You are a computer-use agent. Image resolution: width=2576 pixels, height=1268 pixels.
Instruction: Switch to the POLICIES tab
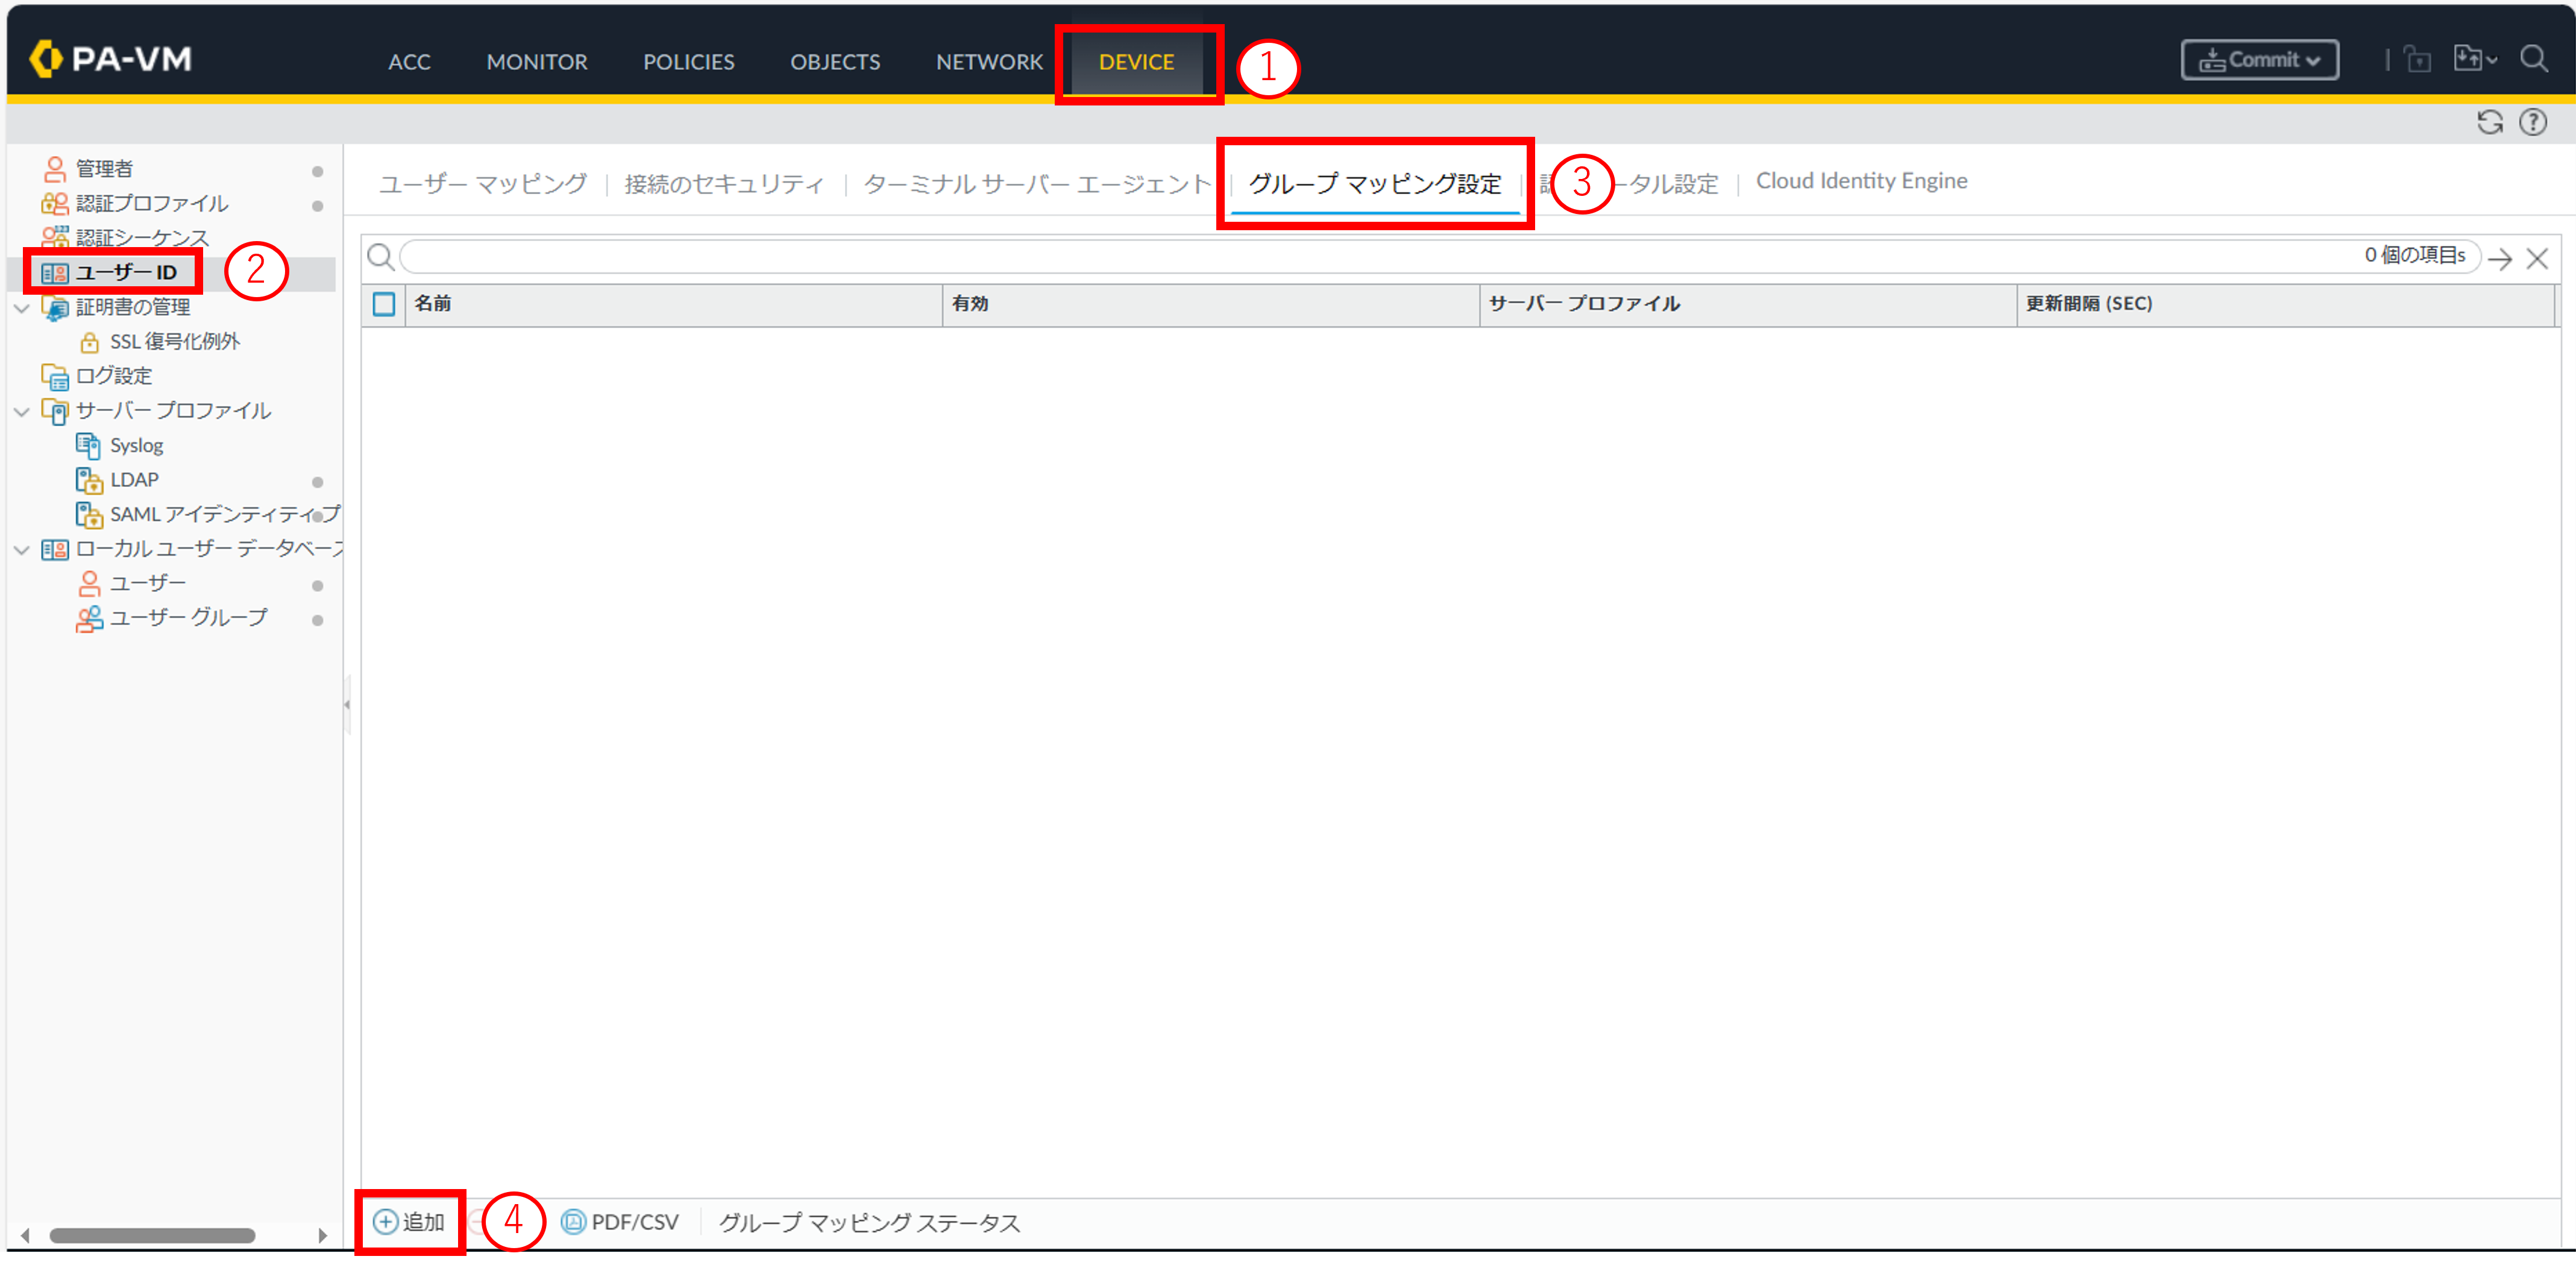(688, 62)
